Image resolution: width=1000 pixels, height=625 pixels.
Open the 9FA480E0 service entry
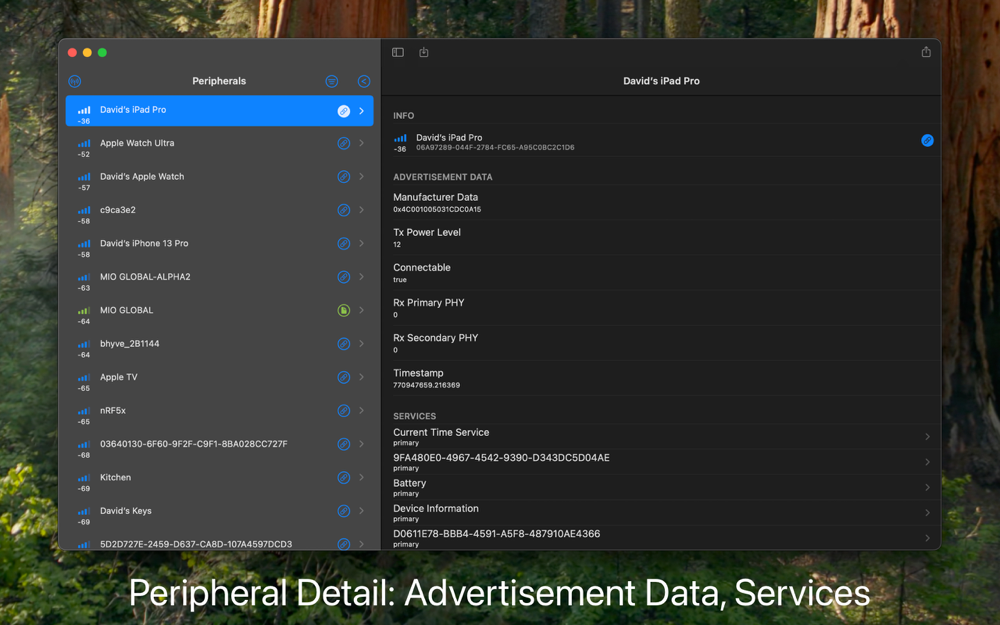point(661,462)
